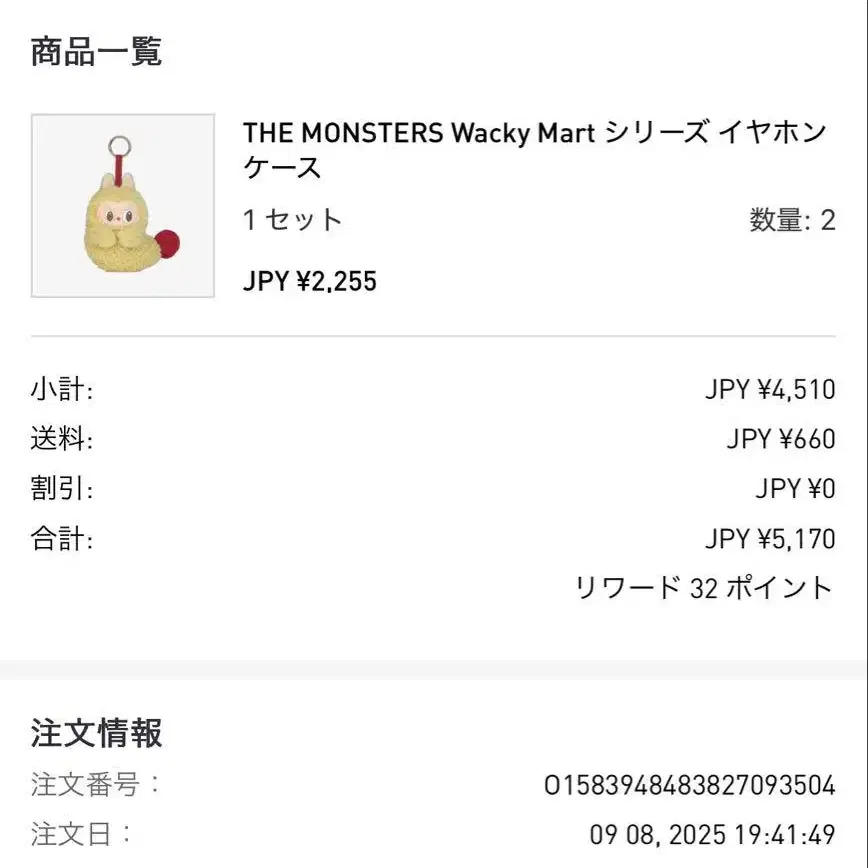This screenshot has width=868, height=868.
Task: Click the 注文日 label
Action: tap(81, 834)
